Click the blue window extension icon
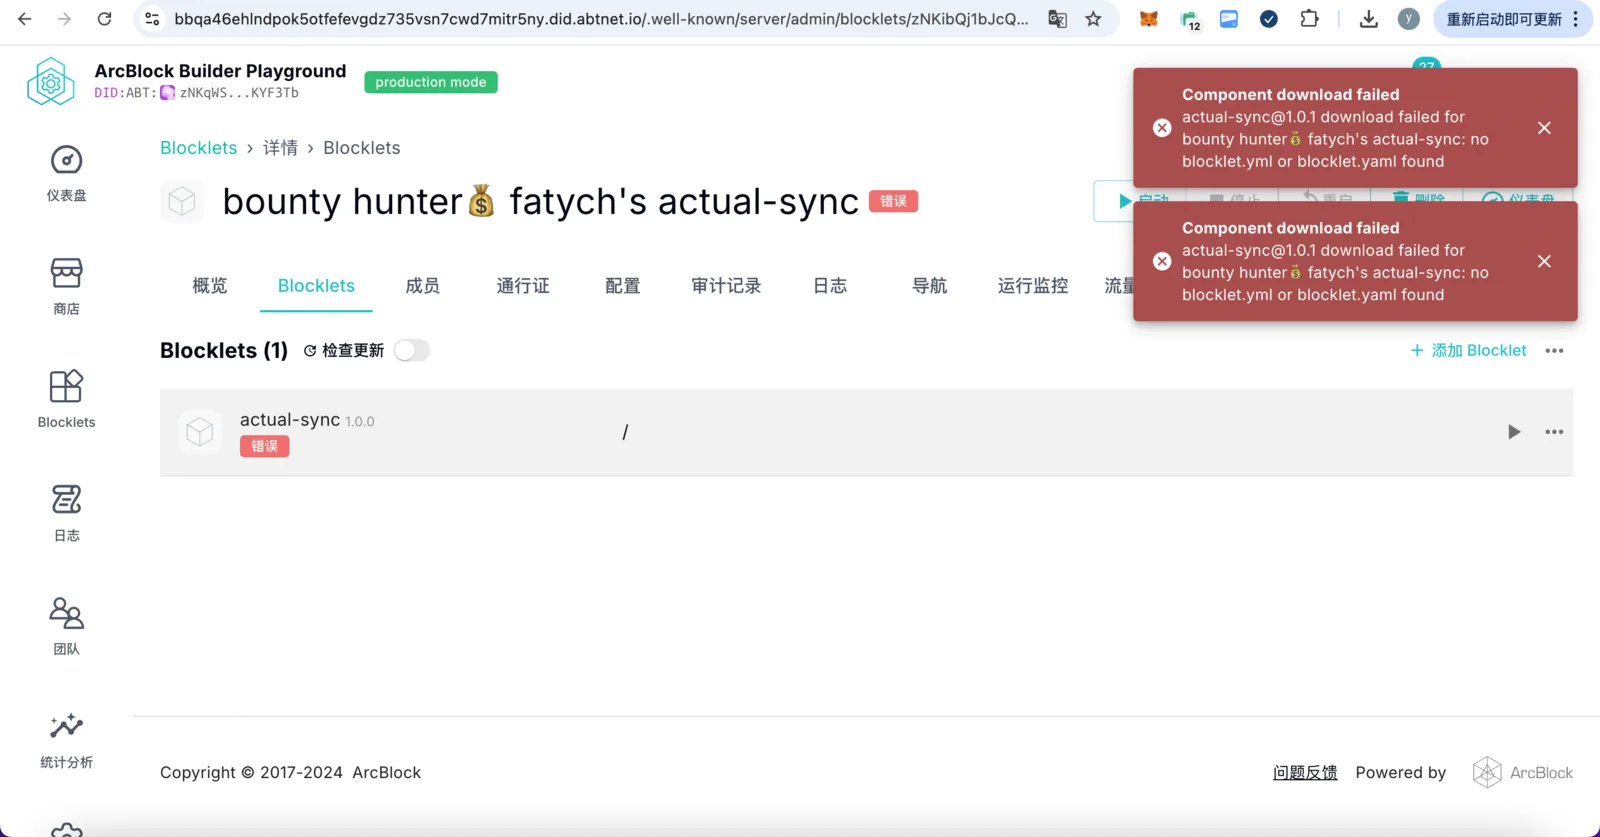Image resolution: width=1600 pixels, height=837 pixels. 1229,19
